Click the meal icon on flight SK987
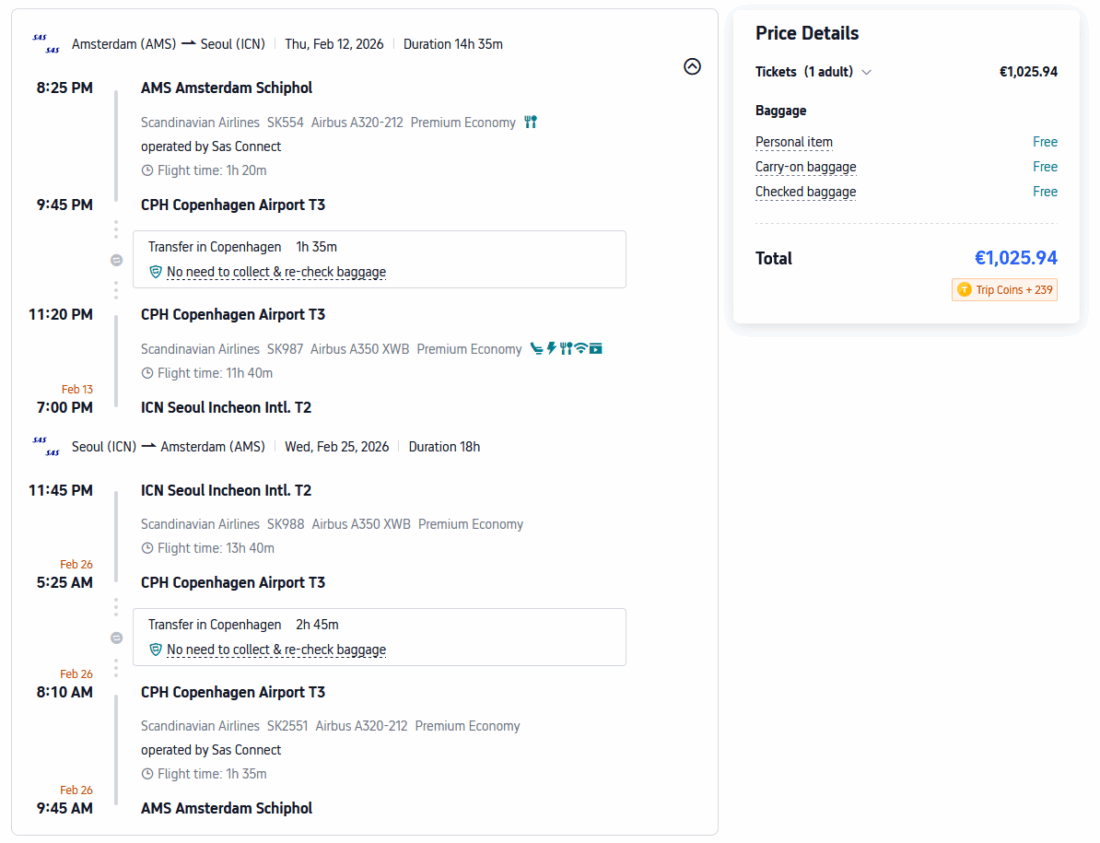Screen dimensions: 1100x843 pos(566,349)
